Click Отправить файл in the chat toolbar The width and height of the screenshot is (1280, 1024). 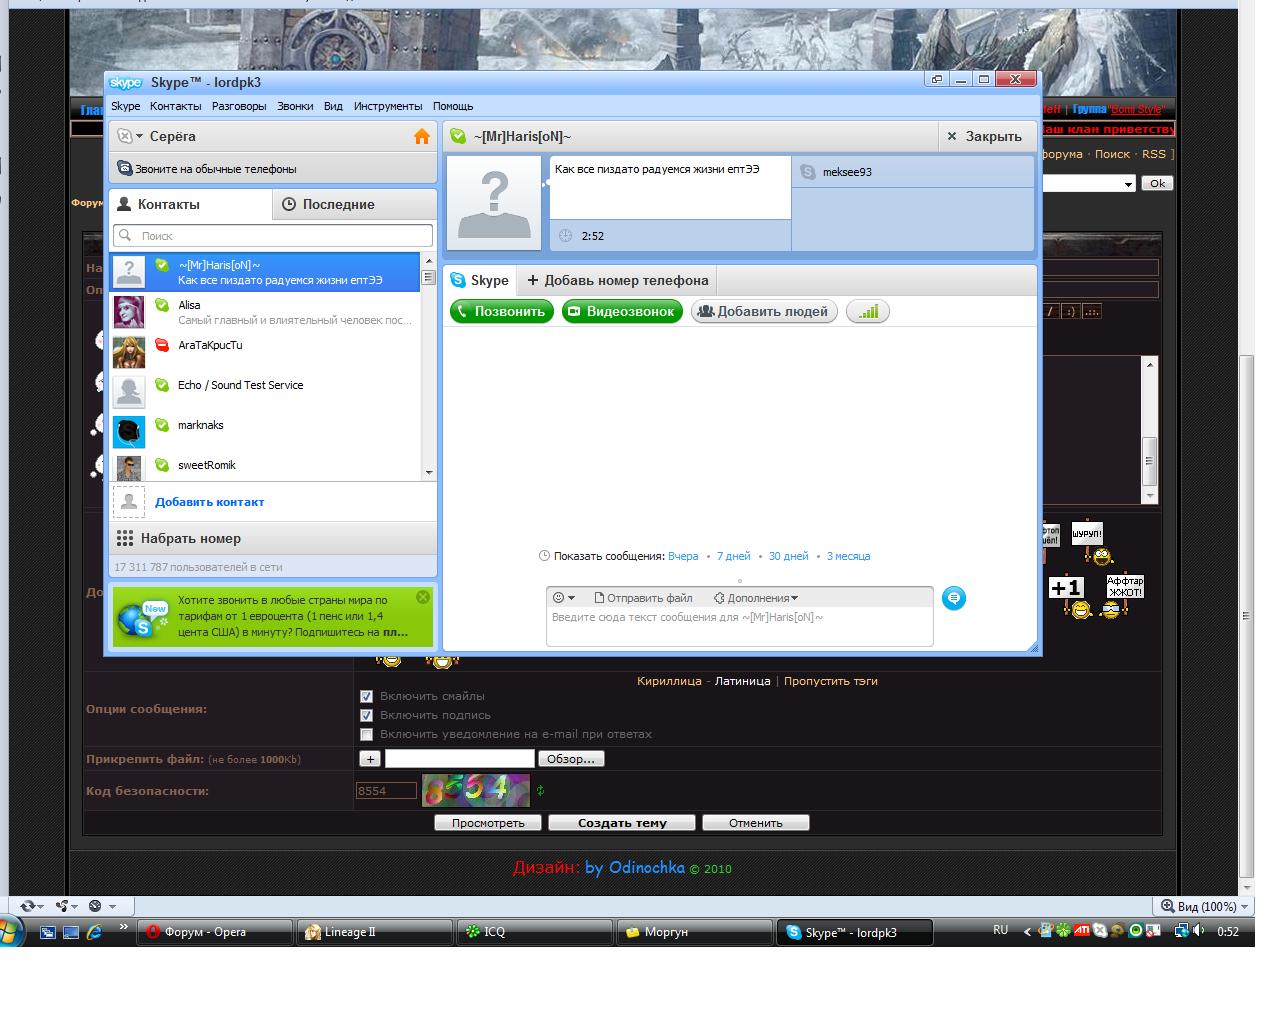pyautogui.click(x=644, y=598)
